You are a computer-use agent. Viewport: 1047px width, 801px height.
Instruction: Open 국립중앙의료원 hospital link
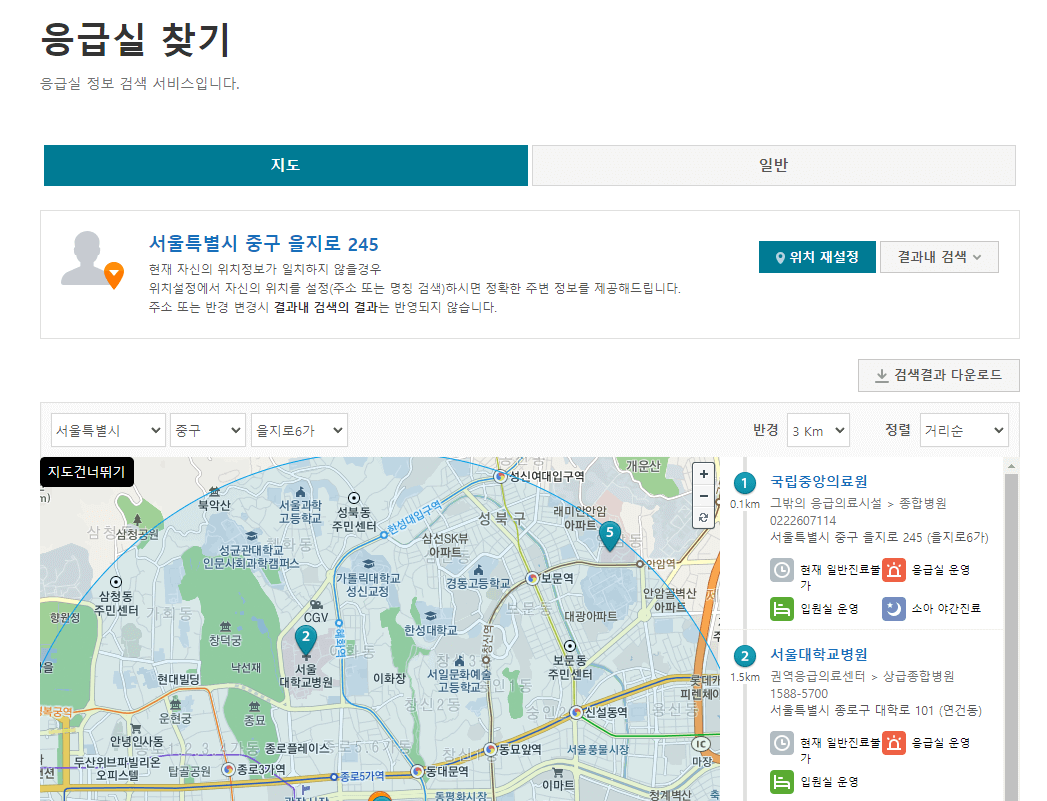819,481
